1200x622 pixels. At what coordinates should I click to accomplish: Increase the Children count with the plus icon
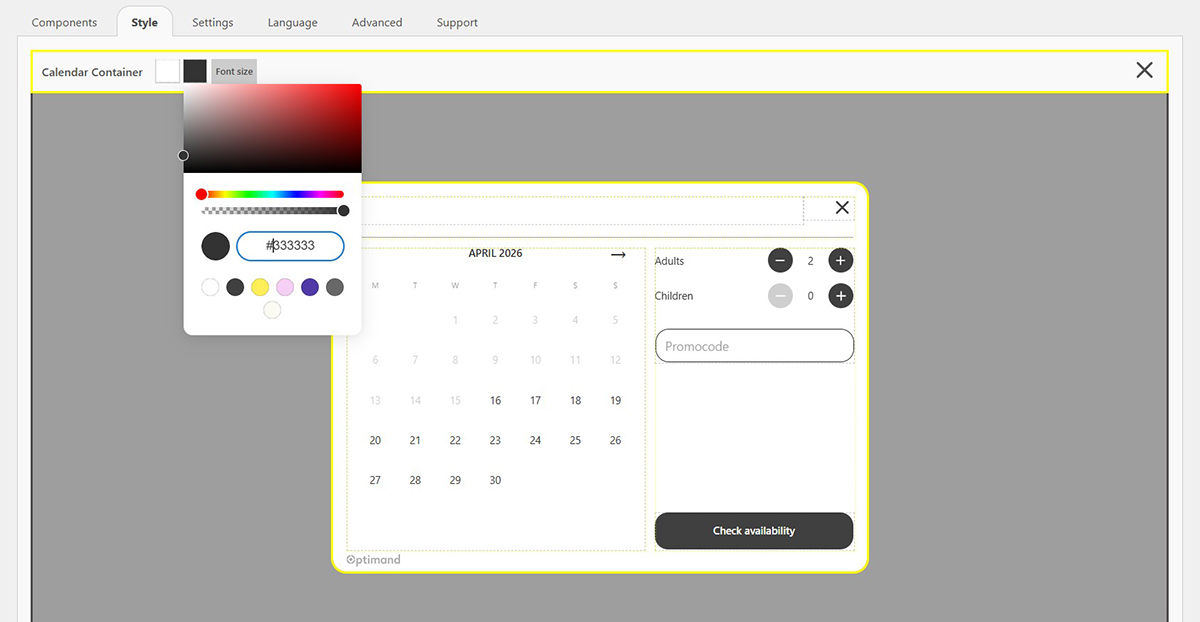click(x=840, y=295)
